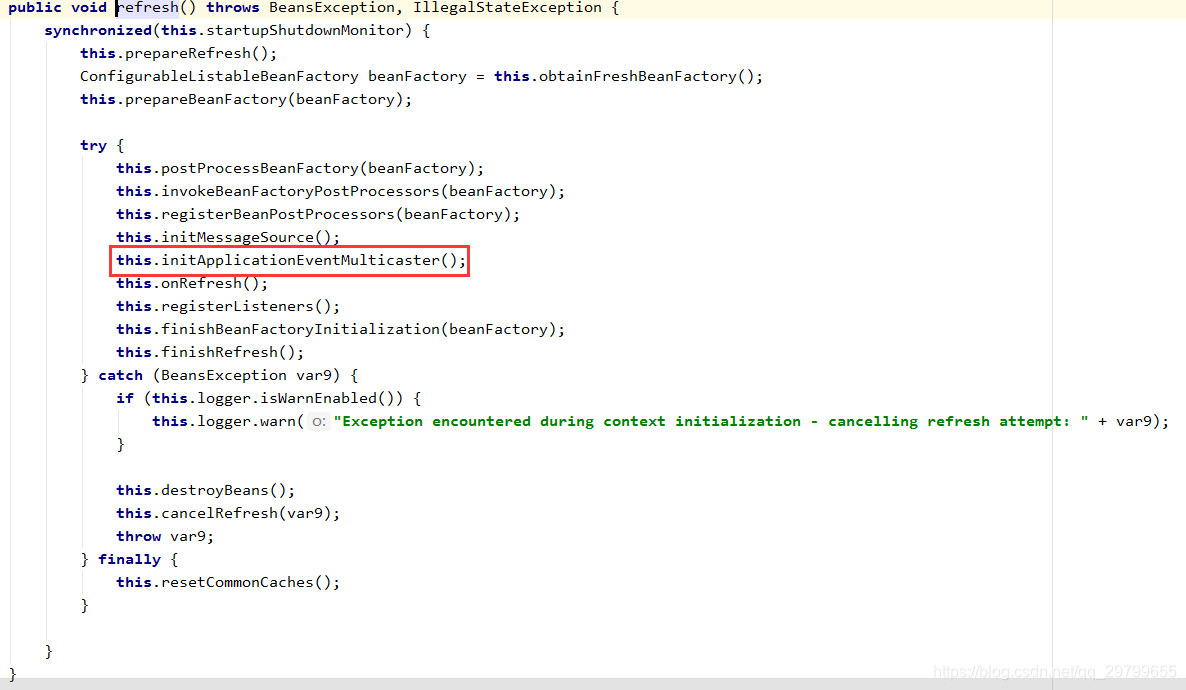Click the finishRefresh() call
The height and width of the screenshot is (690, 1186).
[x=228, y=353]
